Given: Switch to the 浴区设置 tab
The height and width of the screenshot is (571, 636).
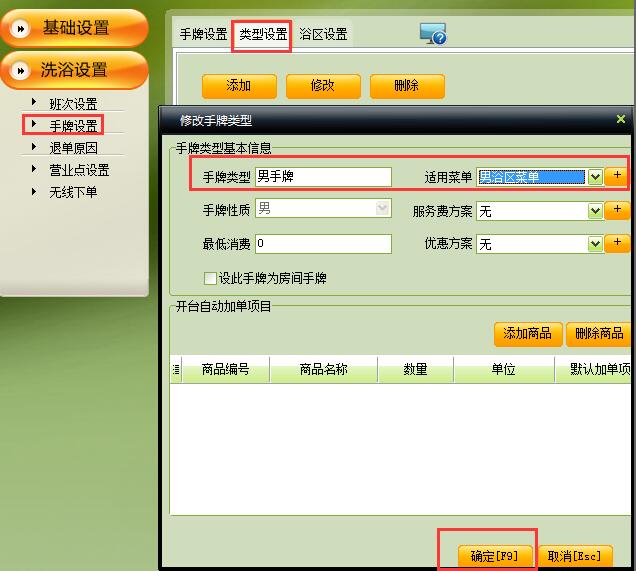Looking at the screenshot, I should coord(323,34).
